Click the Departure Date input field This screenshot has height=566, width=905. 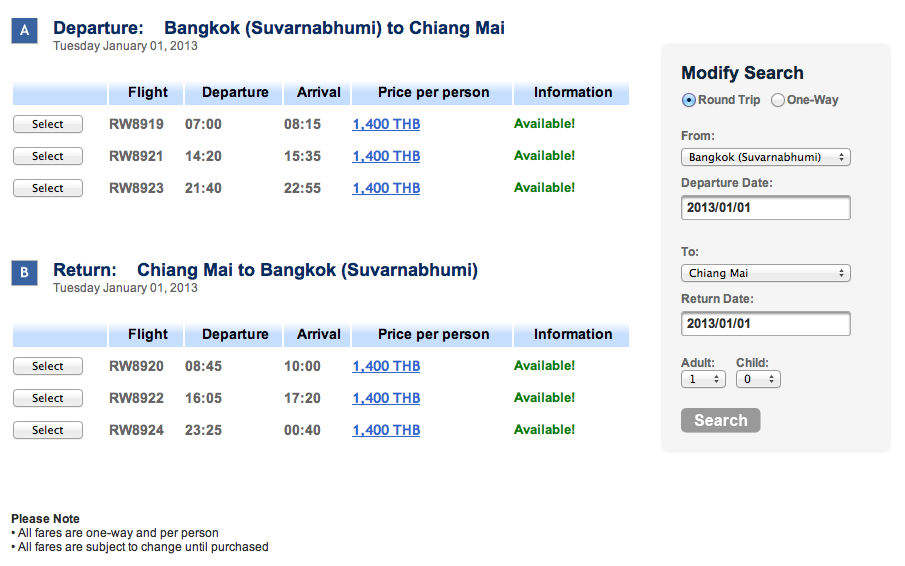(766, 208)
